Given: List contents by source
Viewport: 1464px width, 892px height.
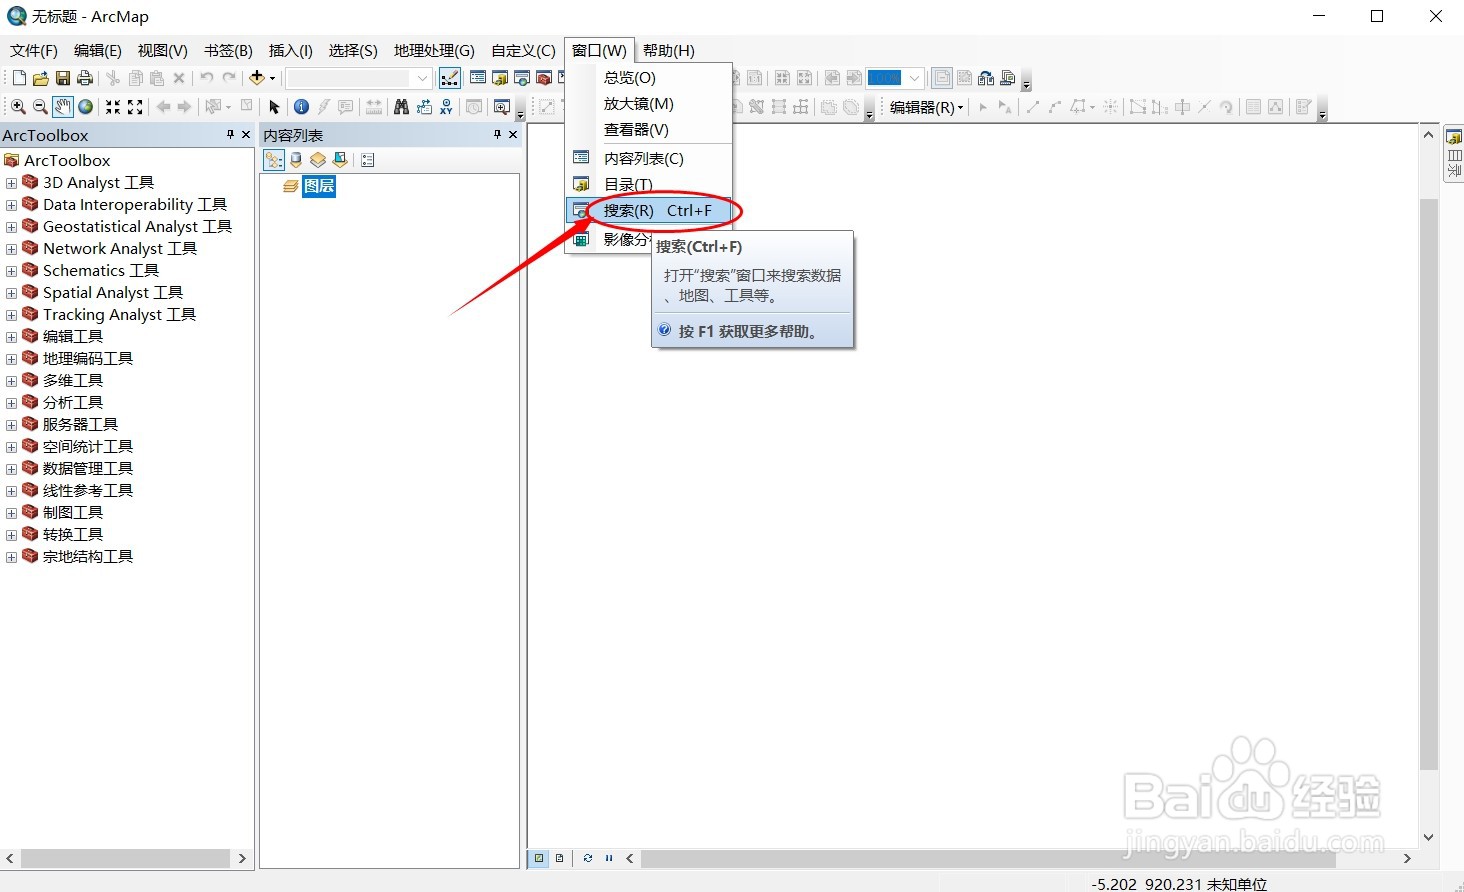Looking at the screenshot, I should 296,160.
